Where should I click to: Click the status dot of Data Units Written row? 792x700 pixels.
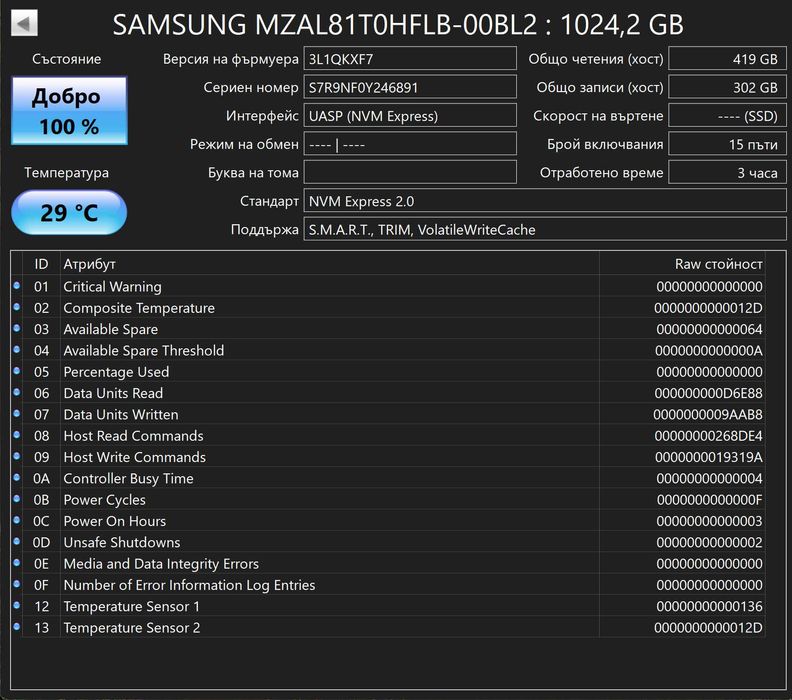point(17,413)
